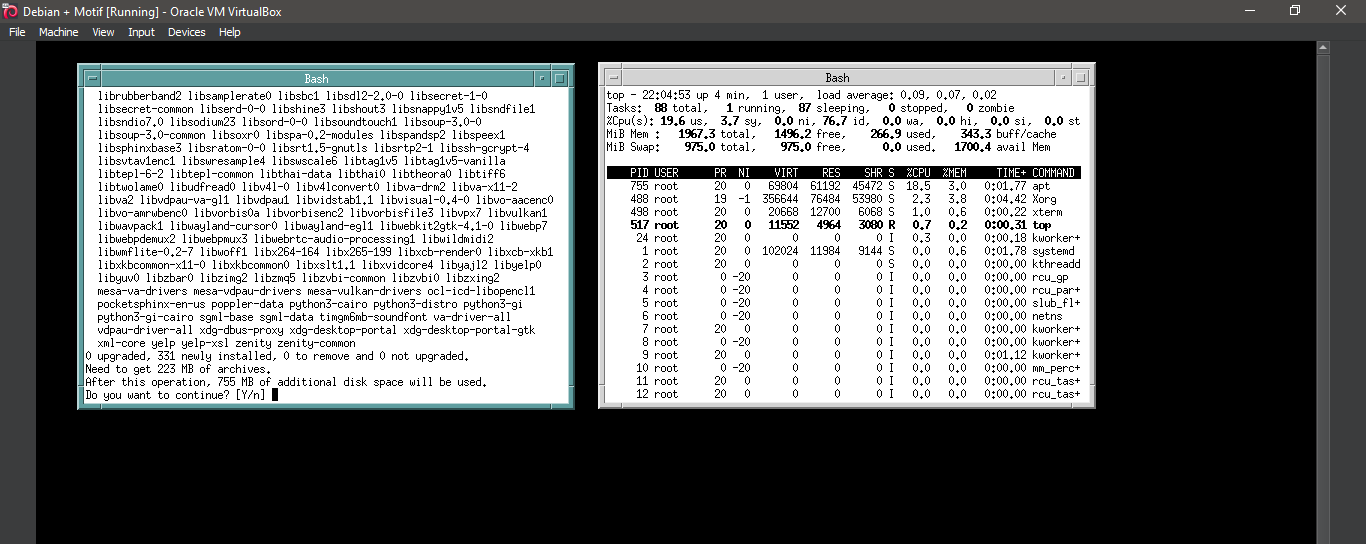The image size is (1366, 544).
Task: Select the apt process row in top
Action: [843, 186]
